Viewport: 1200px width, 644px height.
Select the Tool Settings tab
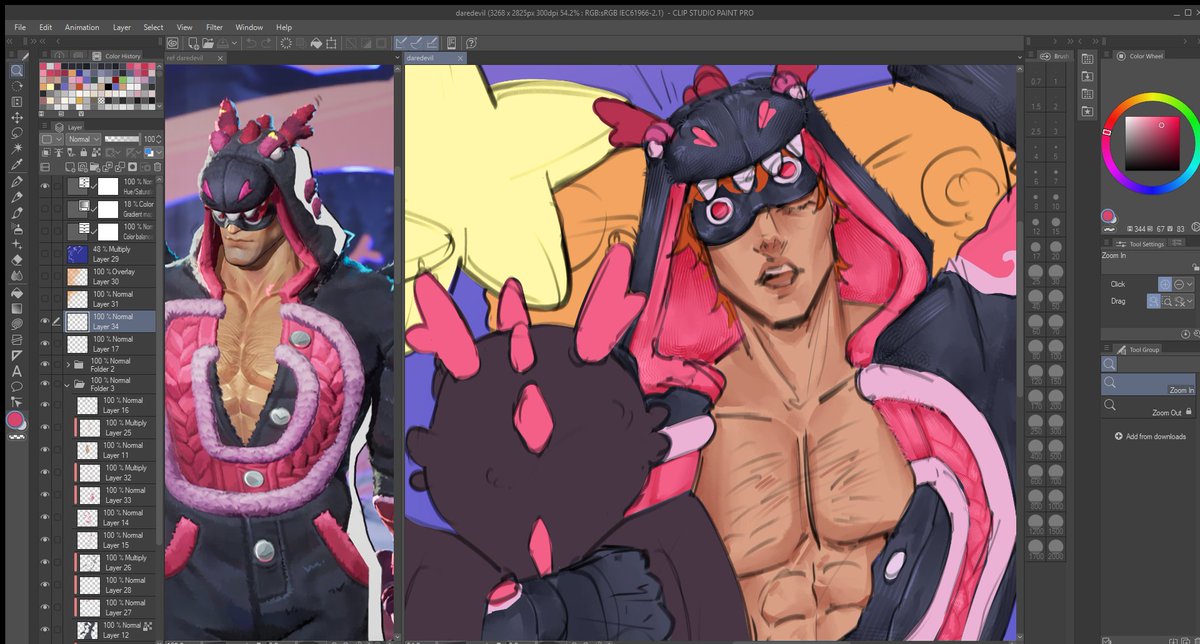click(x=1141, y=243)
